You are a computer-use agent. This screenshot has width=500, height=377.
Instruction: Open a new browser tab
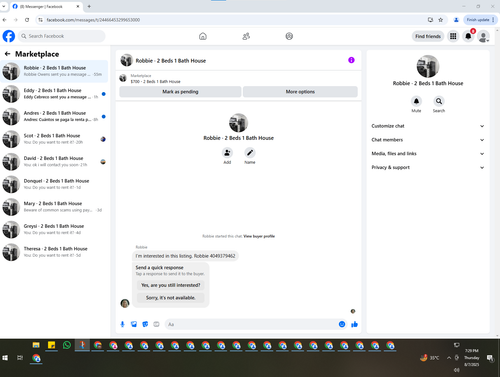[89, 6]
